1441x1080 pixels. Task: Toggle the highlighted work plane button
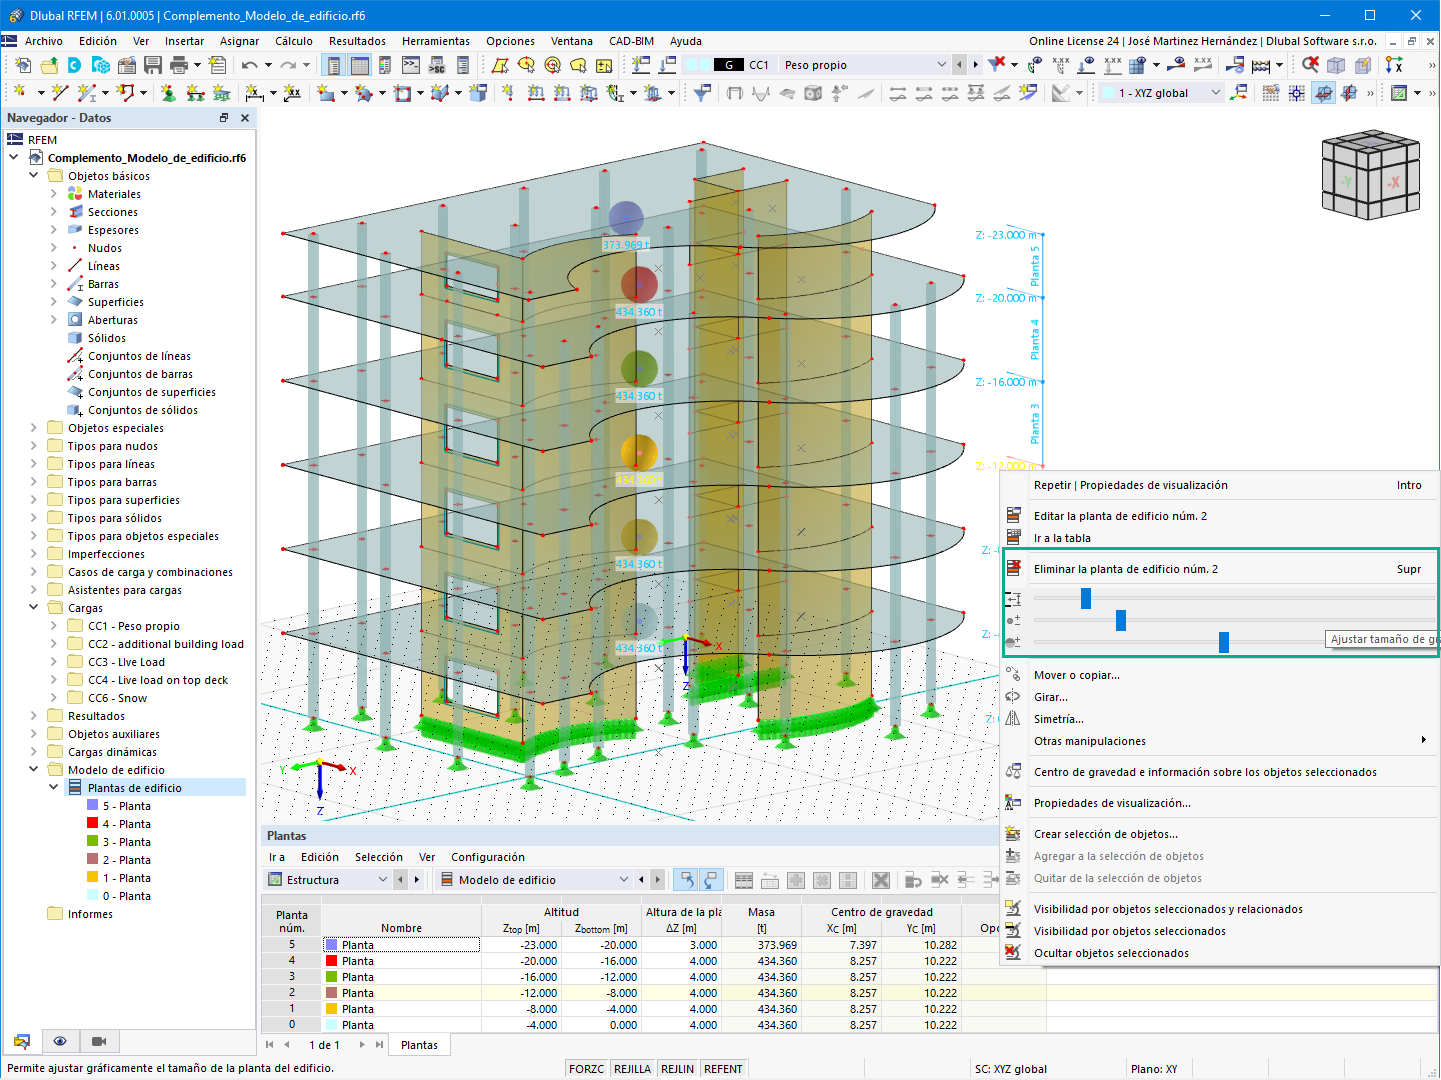[1323, 93]
